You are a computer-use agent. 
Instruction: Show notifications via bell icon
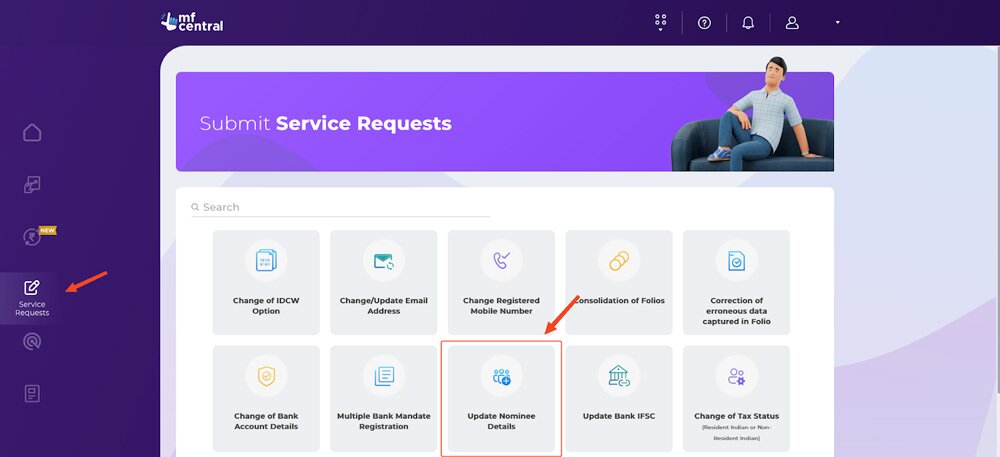point(748,22)
